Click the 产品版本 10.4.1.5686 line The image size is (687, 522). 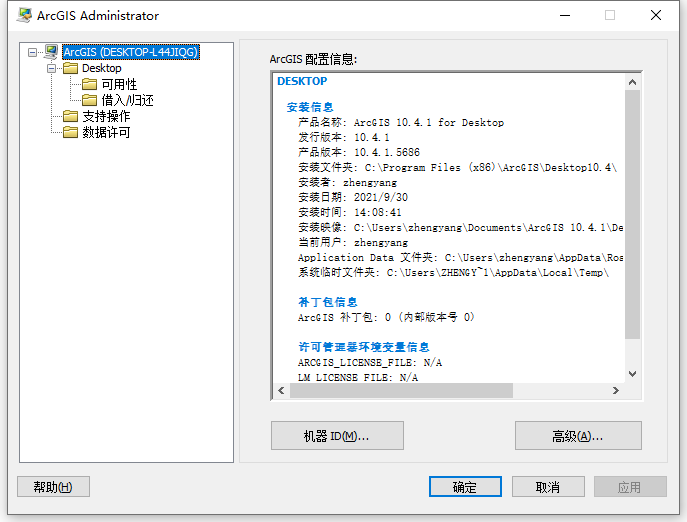coord(359,153)
